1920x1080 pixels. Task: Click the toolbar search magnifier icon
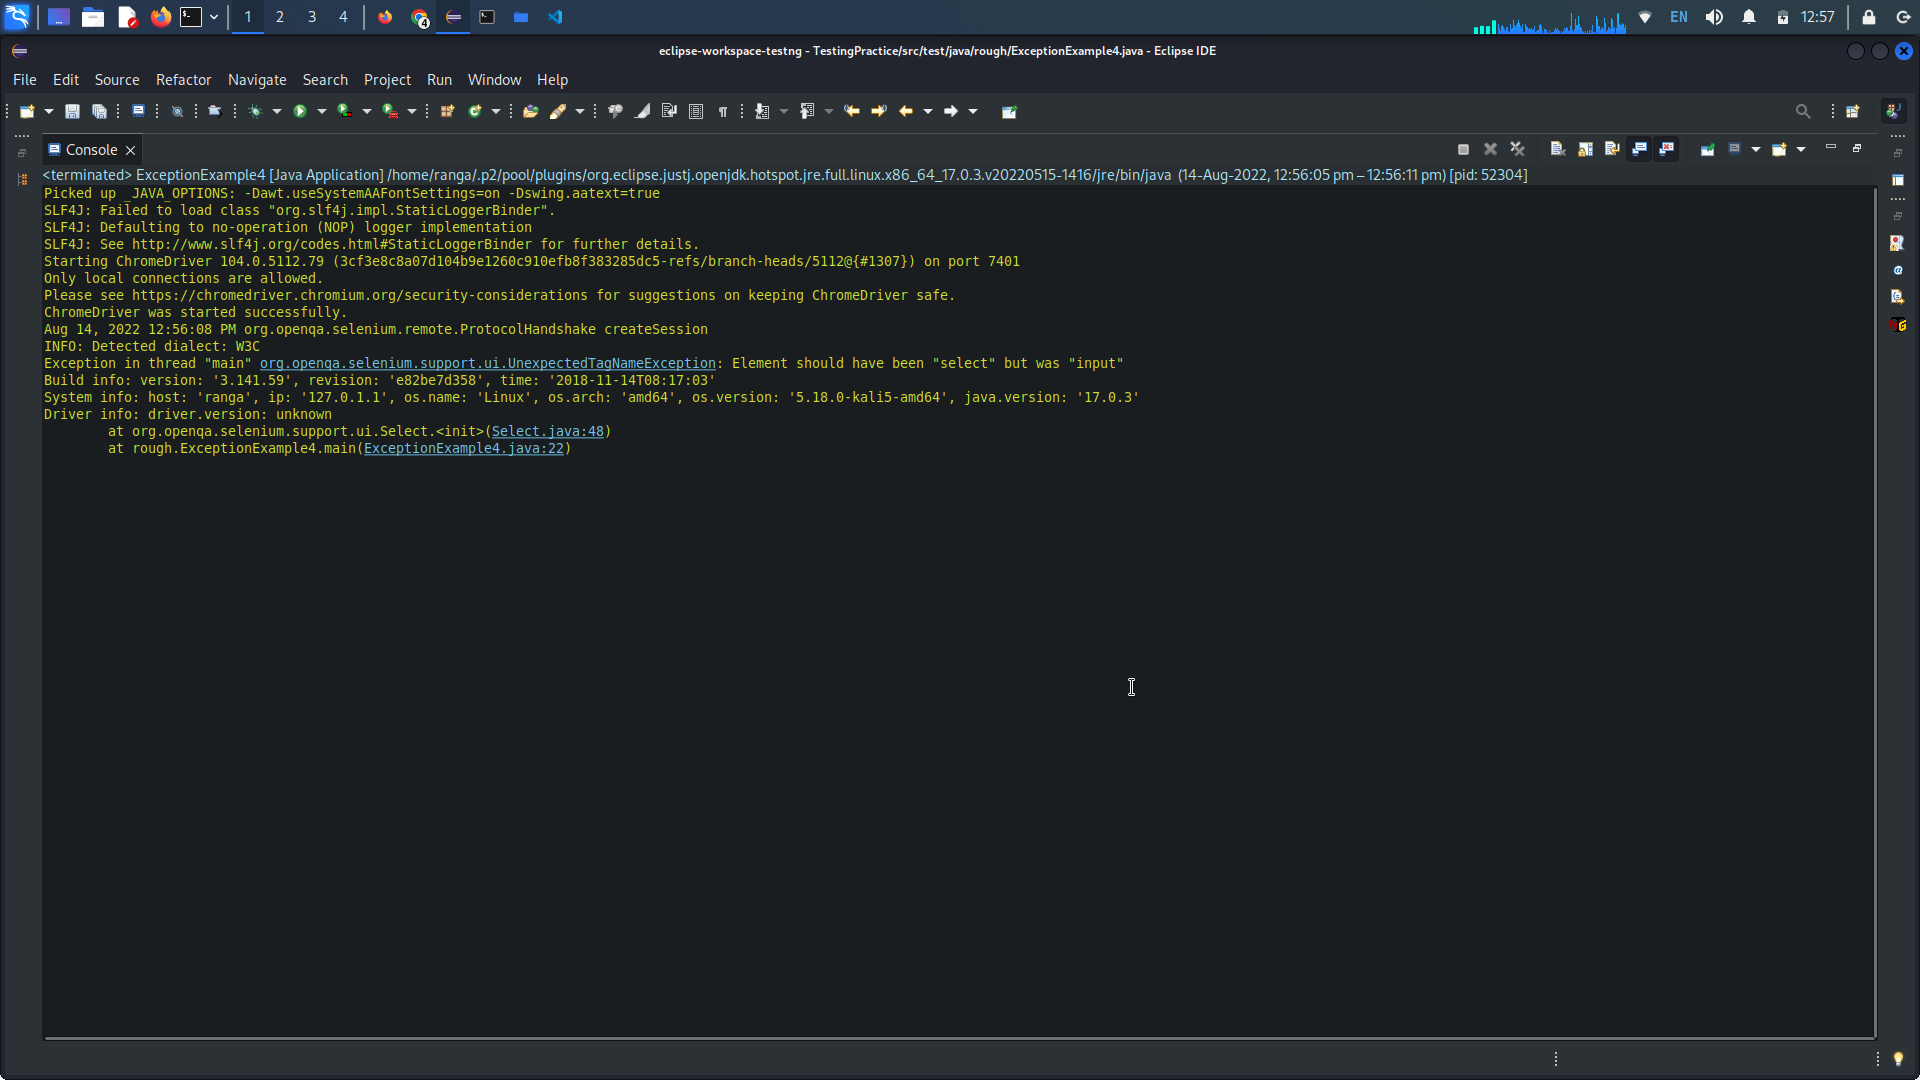pyautogui.click(x=1803, y=112)
